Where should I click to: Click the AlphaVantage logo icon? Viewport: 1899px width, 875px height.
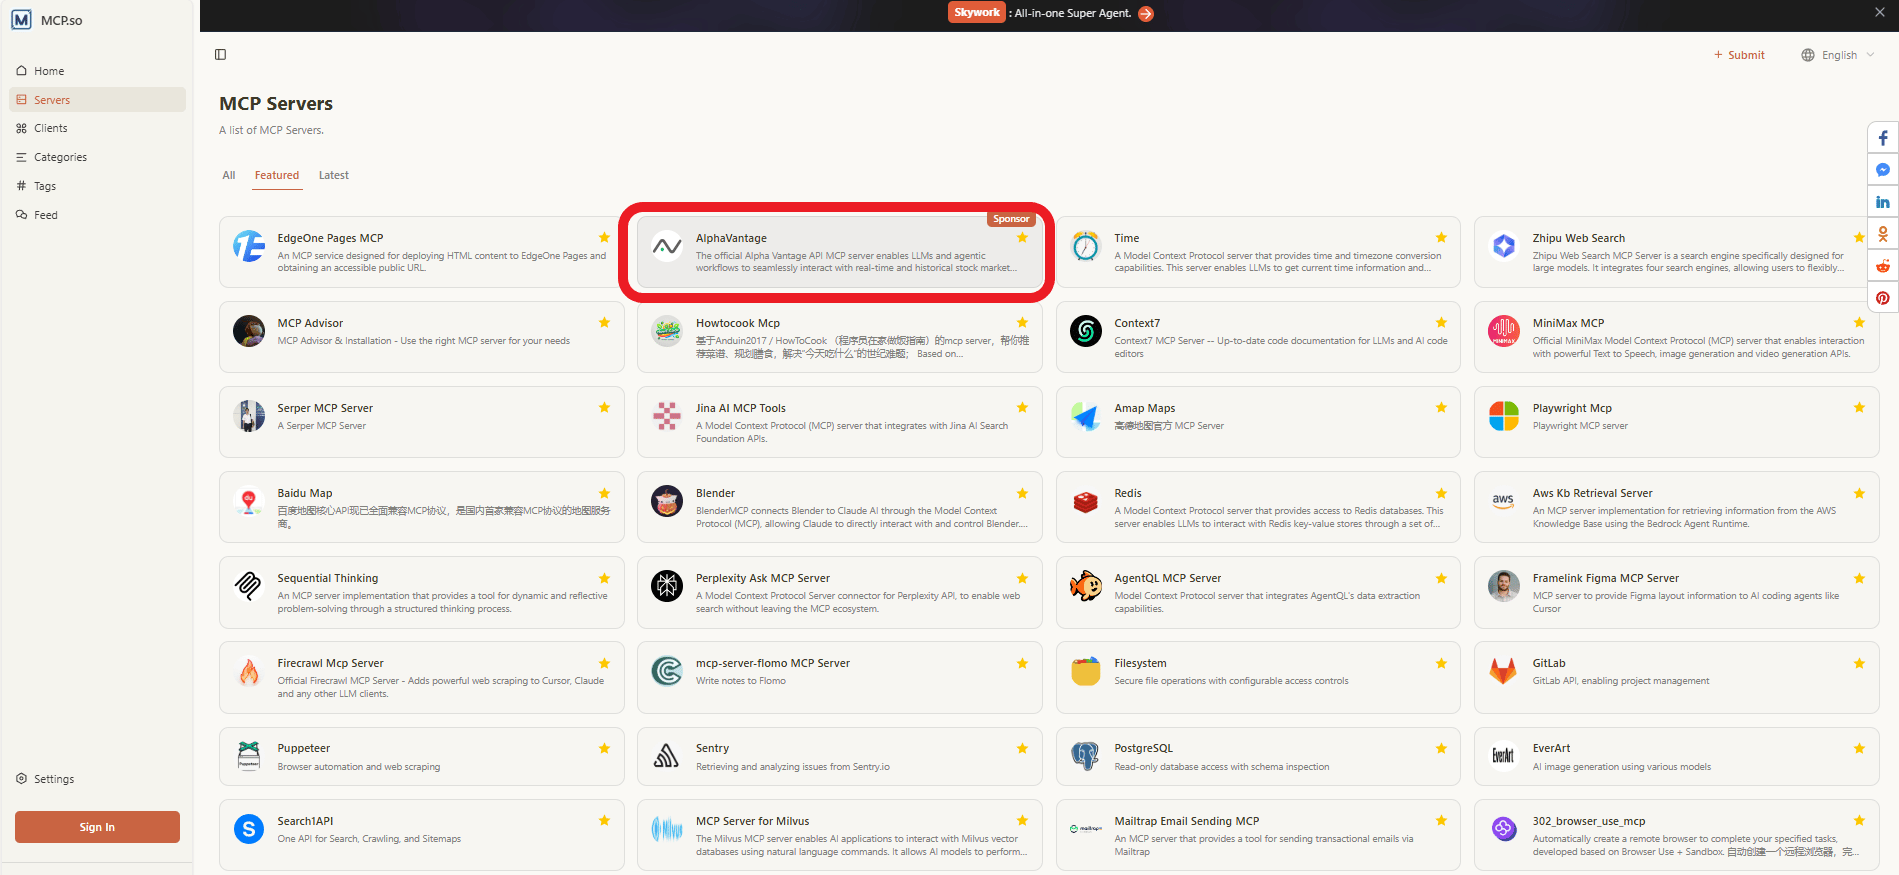coord(667,246)
